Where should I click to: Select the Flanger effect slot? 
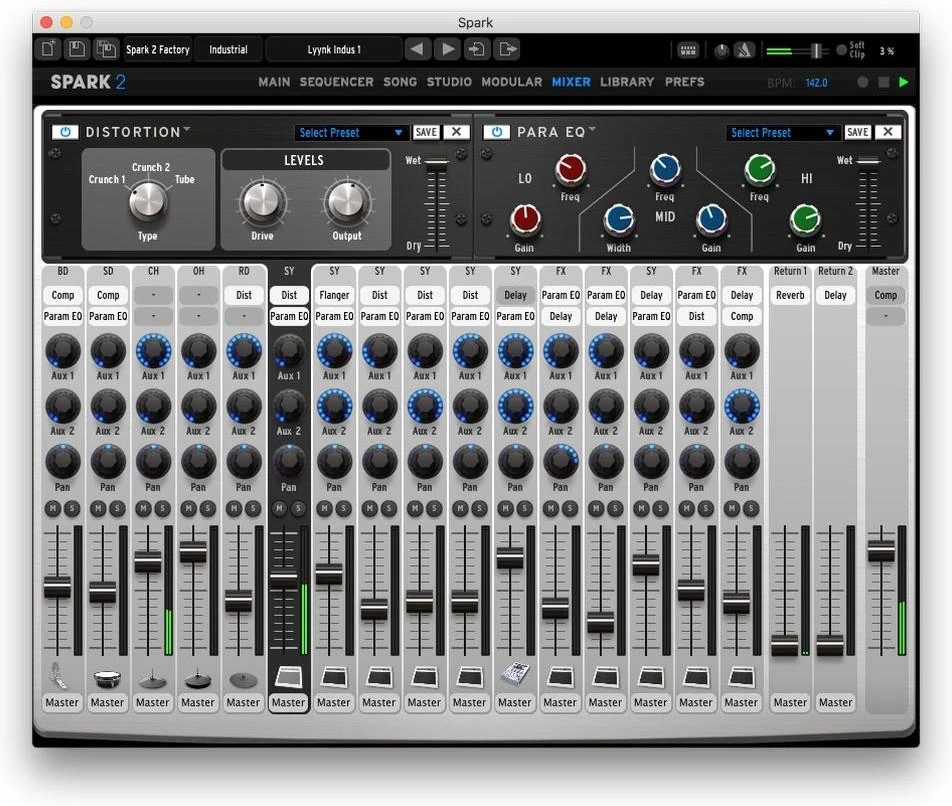click(334, 295)
